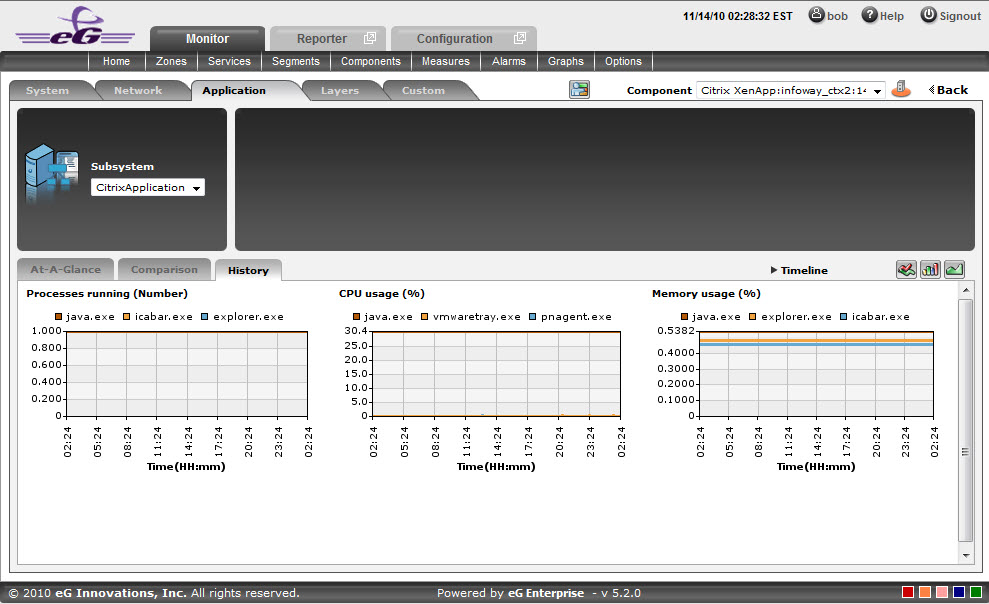Switch to the System tab
Screen dimensions: 989x604
click(x=48, y=90)
